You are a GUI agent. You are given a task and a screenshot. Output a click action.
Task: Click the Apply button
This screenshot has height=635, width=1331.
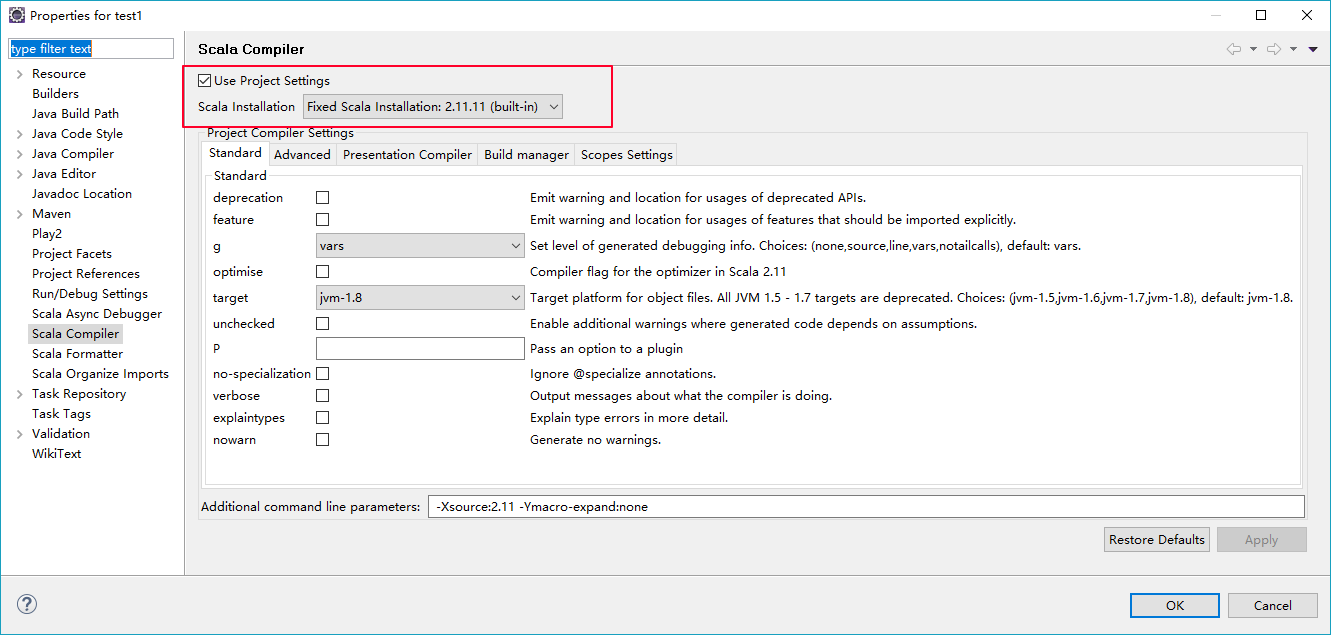pos(1262,540)
